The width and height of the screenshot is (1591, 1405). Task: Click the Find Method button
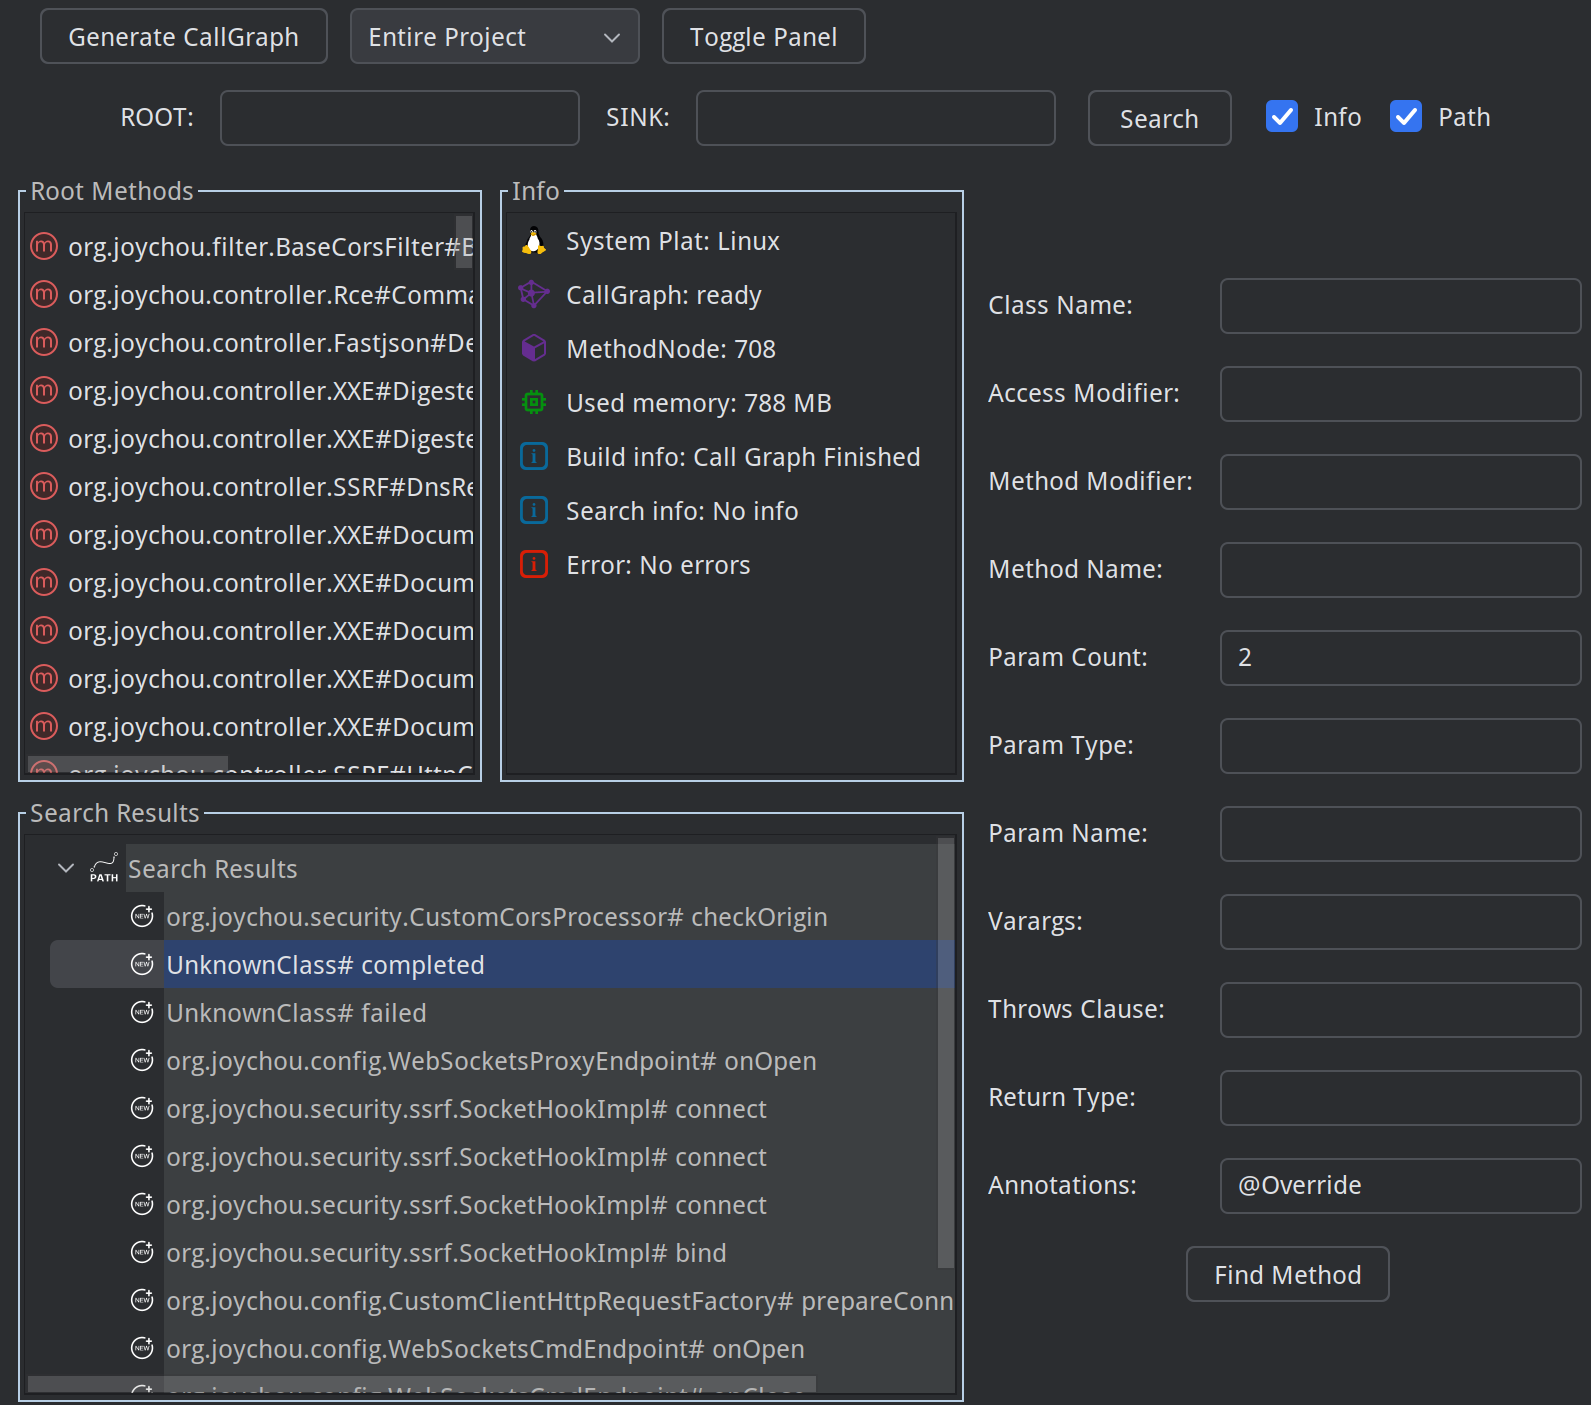[1288, 1274]
